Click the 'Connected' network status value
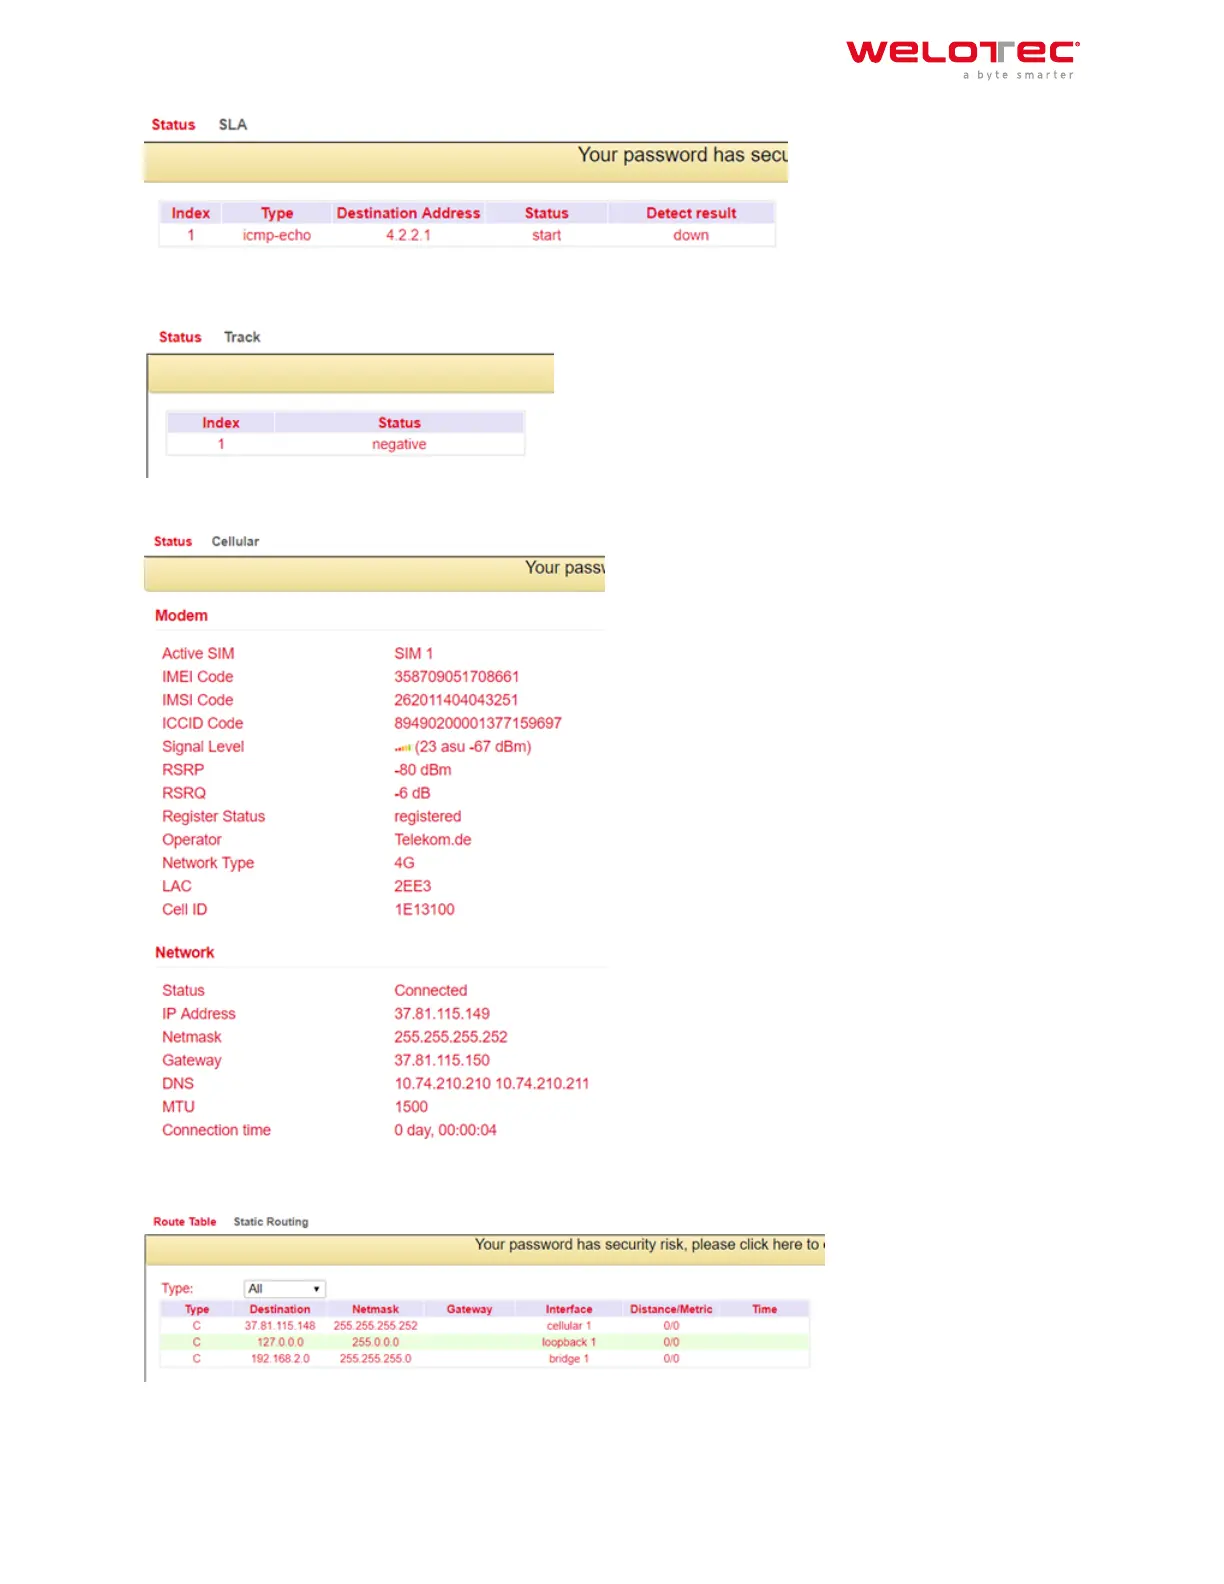The image size is (1224, 1584). point(430,991)
